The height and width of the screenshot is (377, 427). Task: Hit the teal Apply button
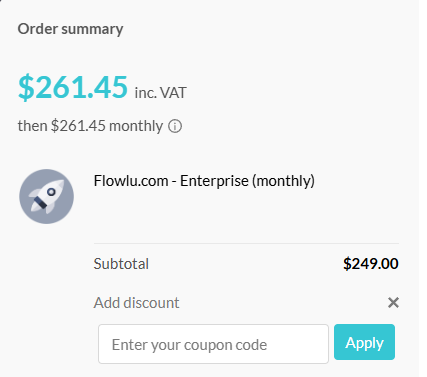[364, 342]
